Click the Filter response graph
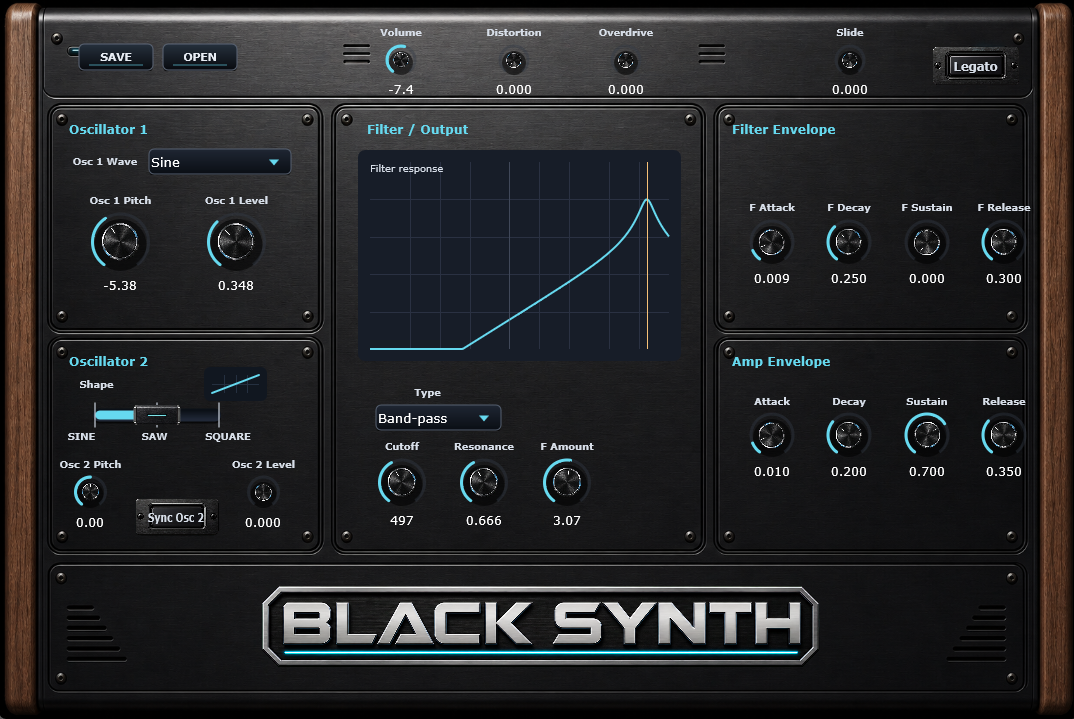1074x719 pixels. point(519,255)
